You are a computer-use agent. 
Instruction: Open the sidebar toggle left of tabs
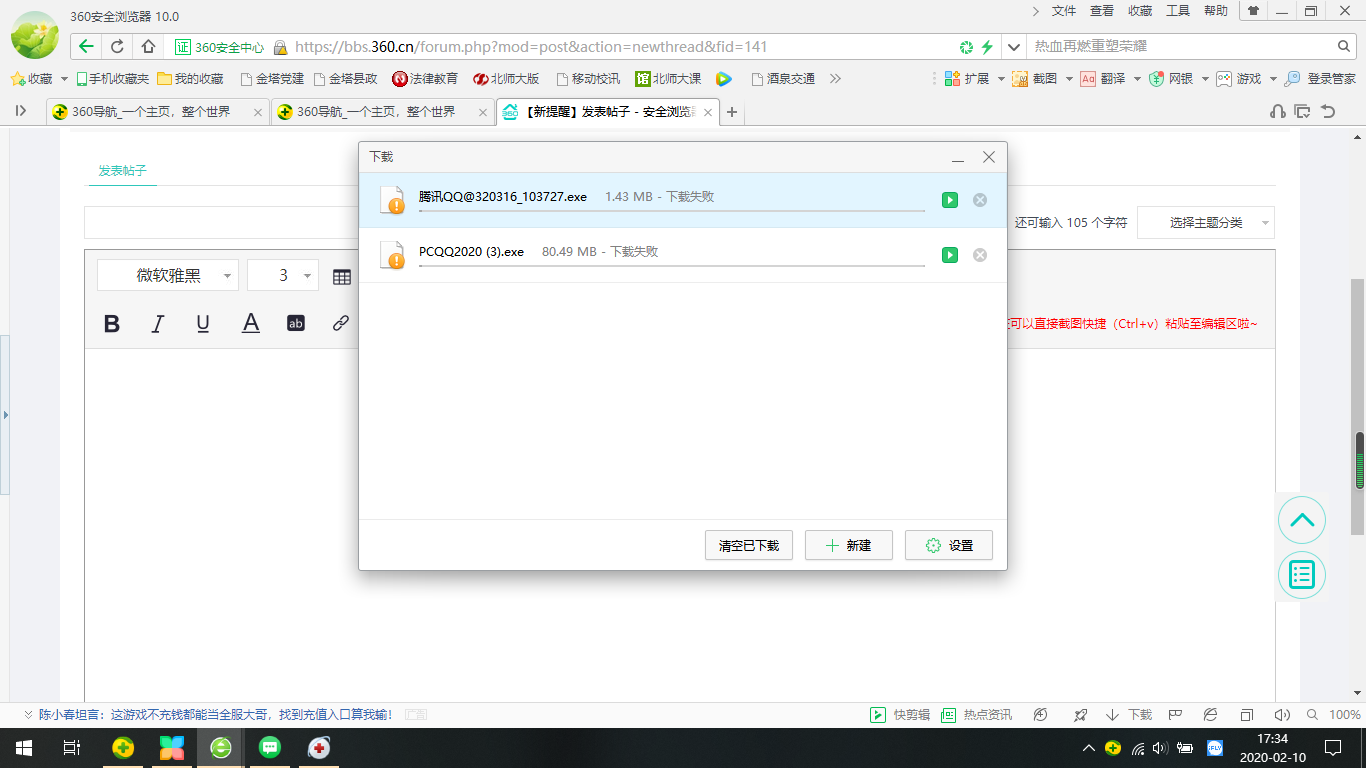tap(21, 111)
